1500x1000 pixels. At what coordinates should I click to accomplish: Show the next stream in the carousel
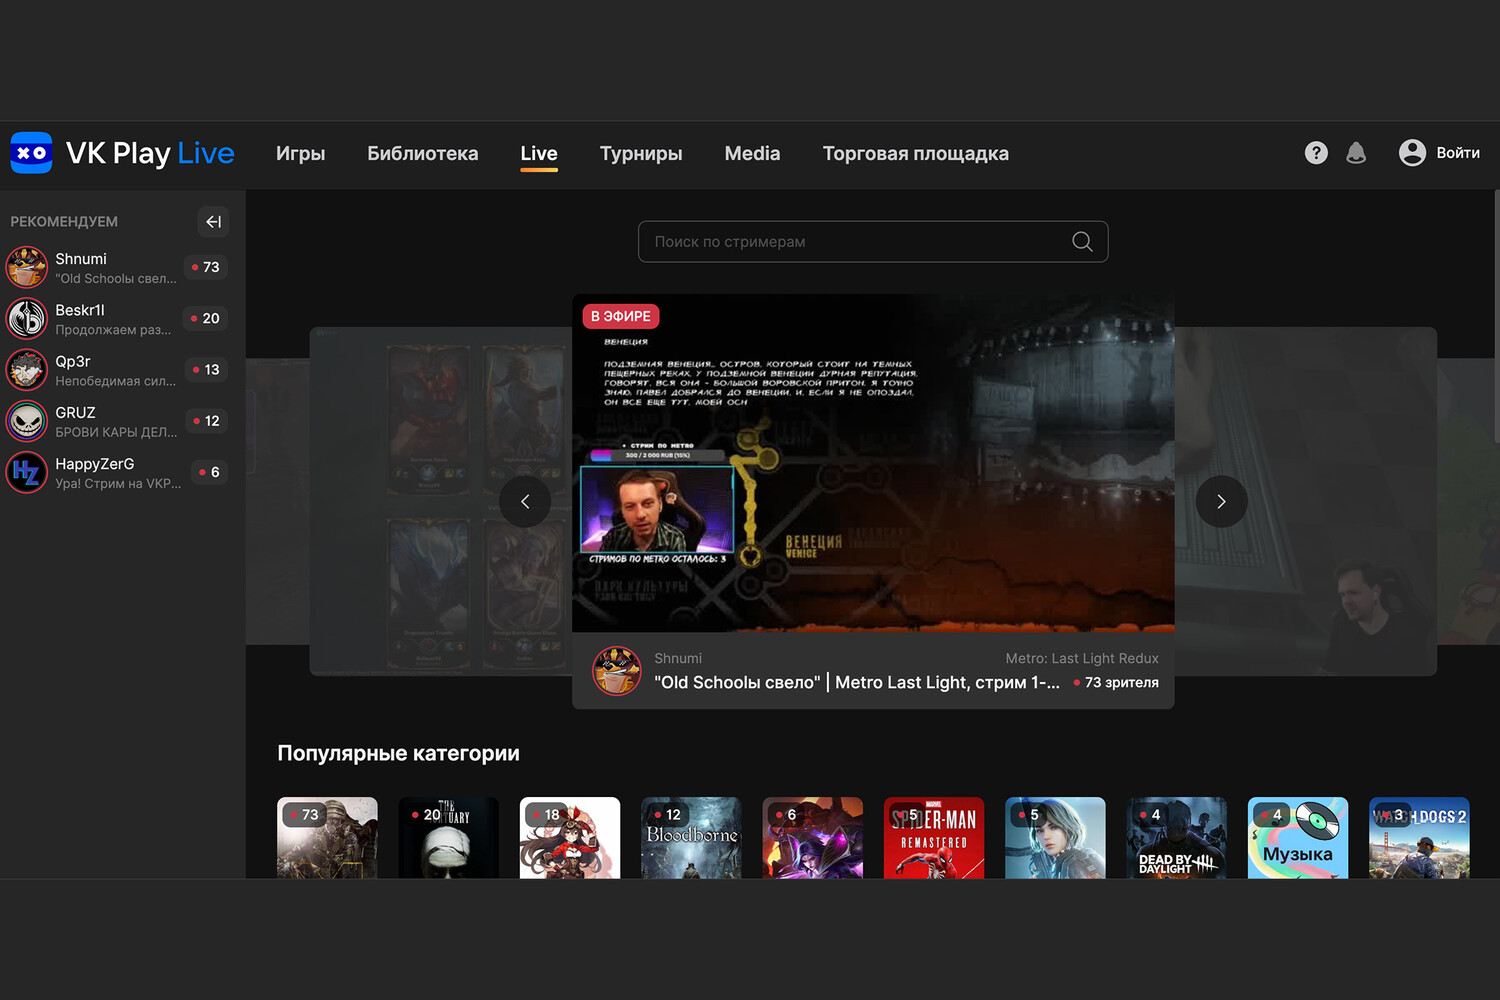tap(1221, 502)
